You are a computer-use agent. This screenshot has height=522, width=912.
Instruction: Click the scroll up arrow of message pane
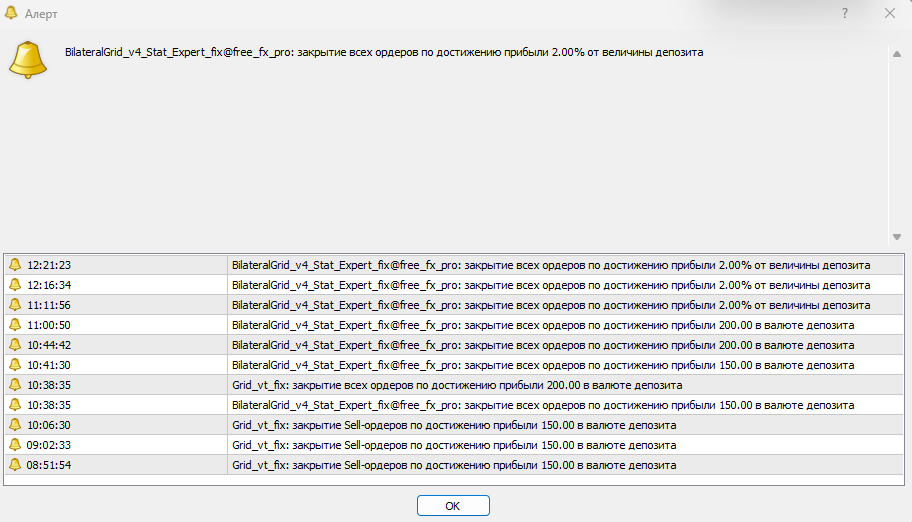point(897,54)
